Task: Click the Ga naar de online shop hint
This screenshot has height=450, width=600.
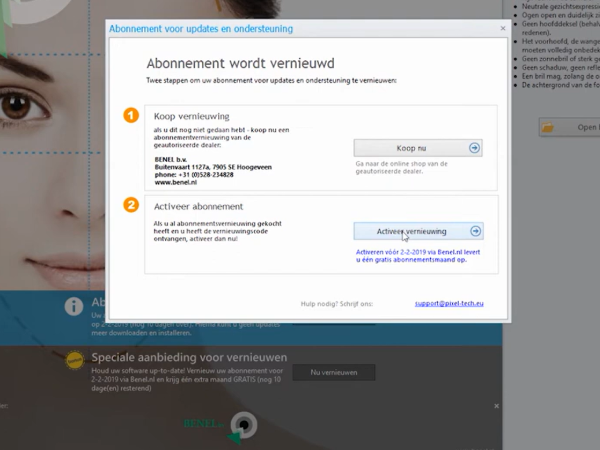Action: click(x=401, y=168)
